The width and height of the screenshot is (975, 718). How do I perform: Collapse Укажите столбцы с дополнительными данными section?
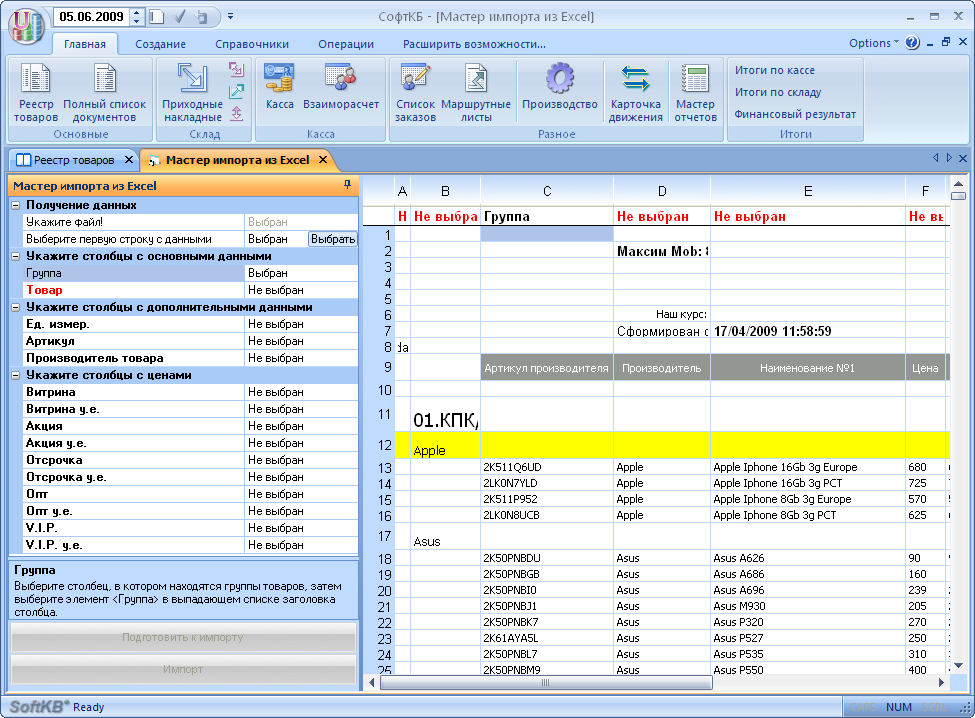point(16,307)
